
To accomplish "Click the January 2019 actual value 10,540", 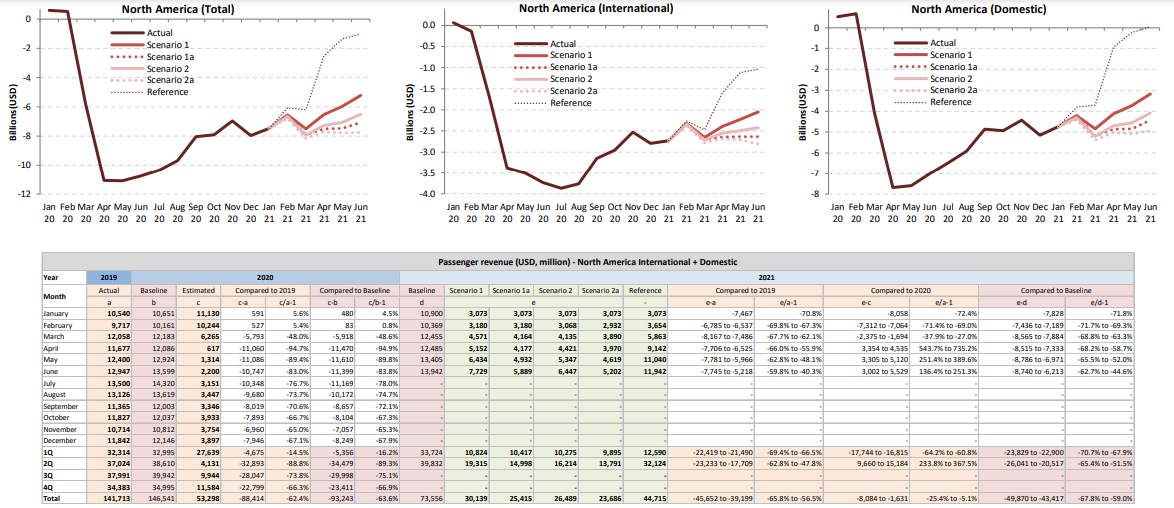I will pos(119,313).
